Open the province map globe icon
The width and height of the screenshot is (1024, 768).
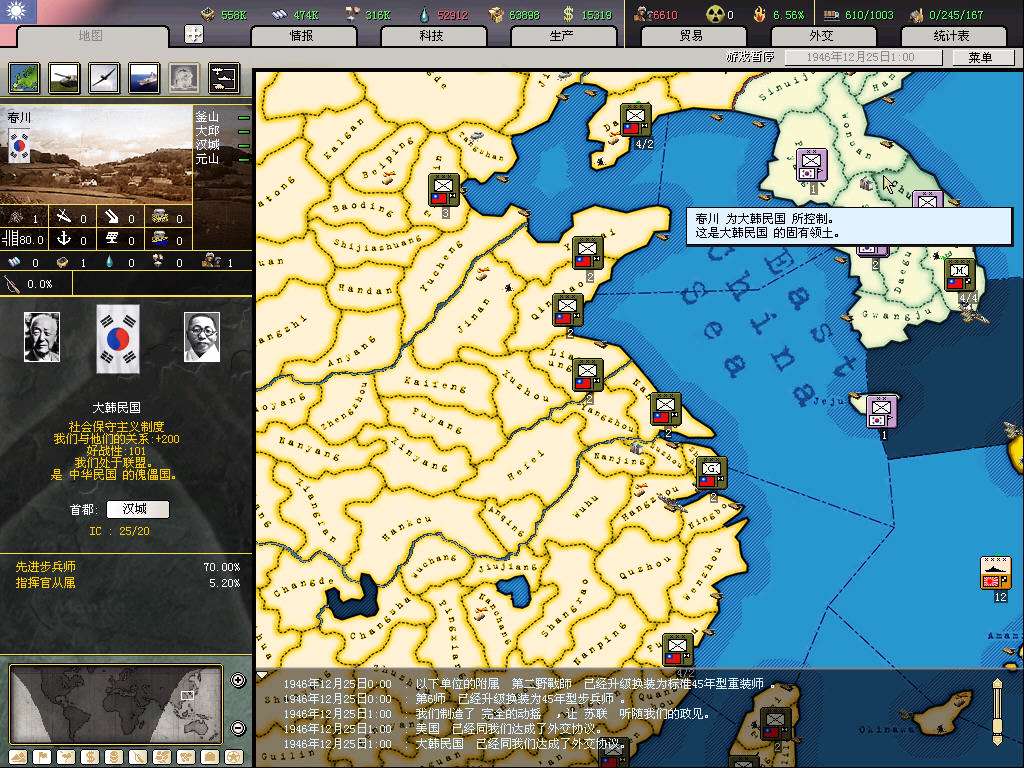click(24, 78)
